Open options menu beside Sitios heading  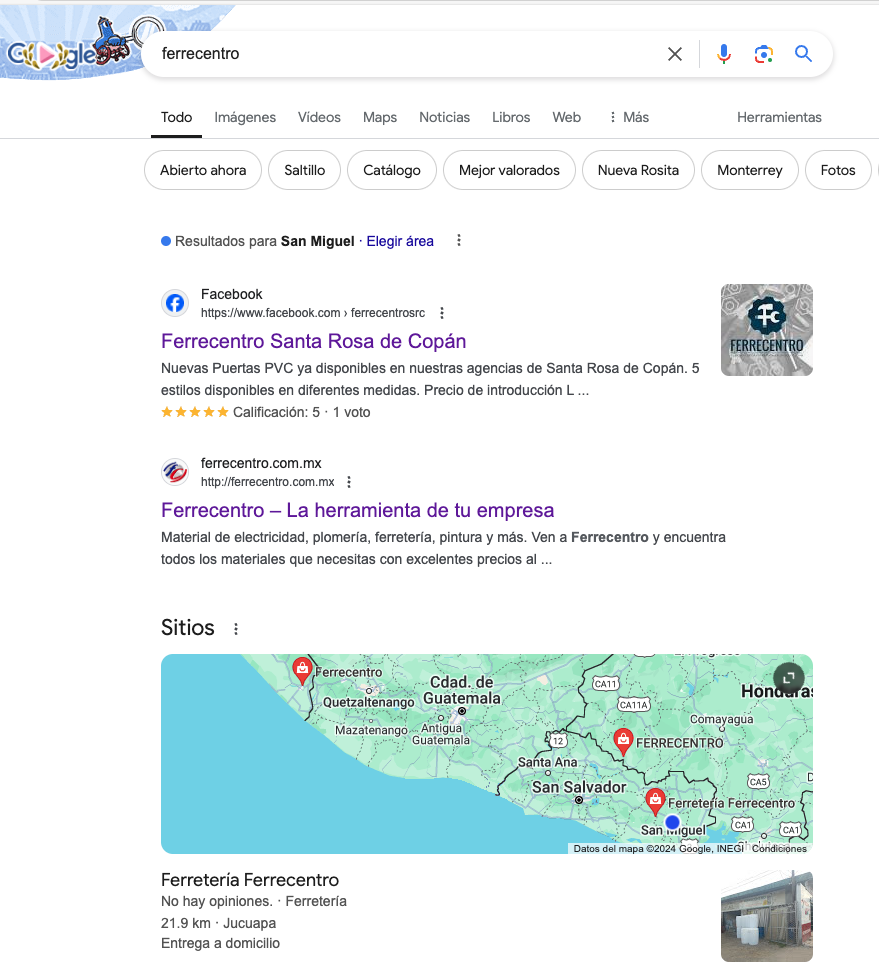[236, 629]
